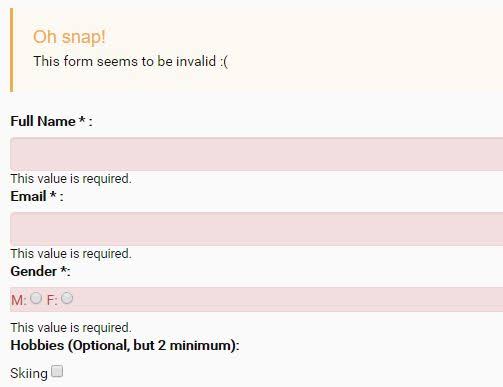This screenshot has width=503, height=387.
Task: Click the M: label text
Action: coord(19,300)
